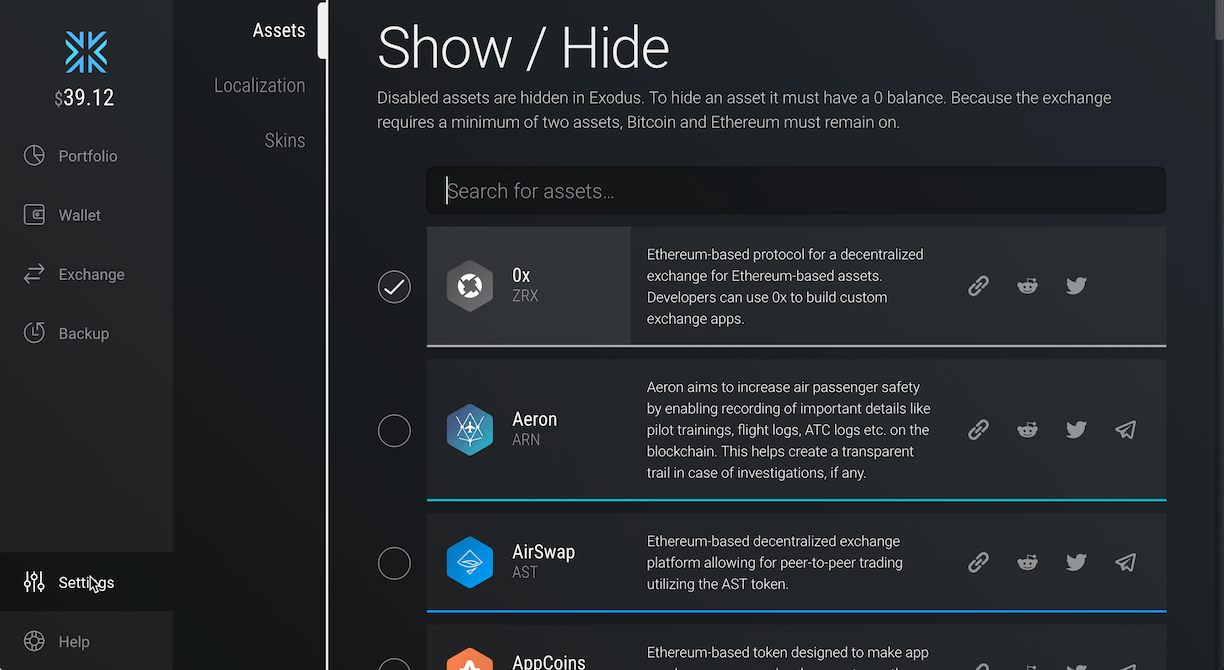Open the Aeron website link icon

[x=979, y=430]
